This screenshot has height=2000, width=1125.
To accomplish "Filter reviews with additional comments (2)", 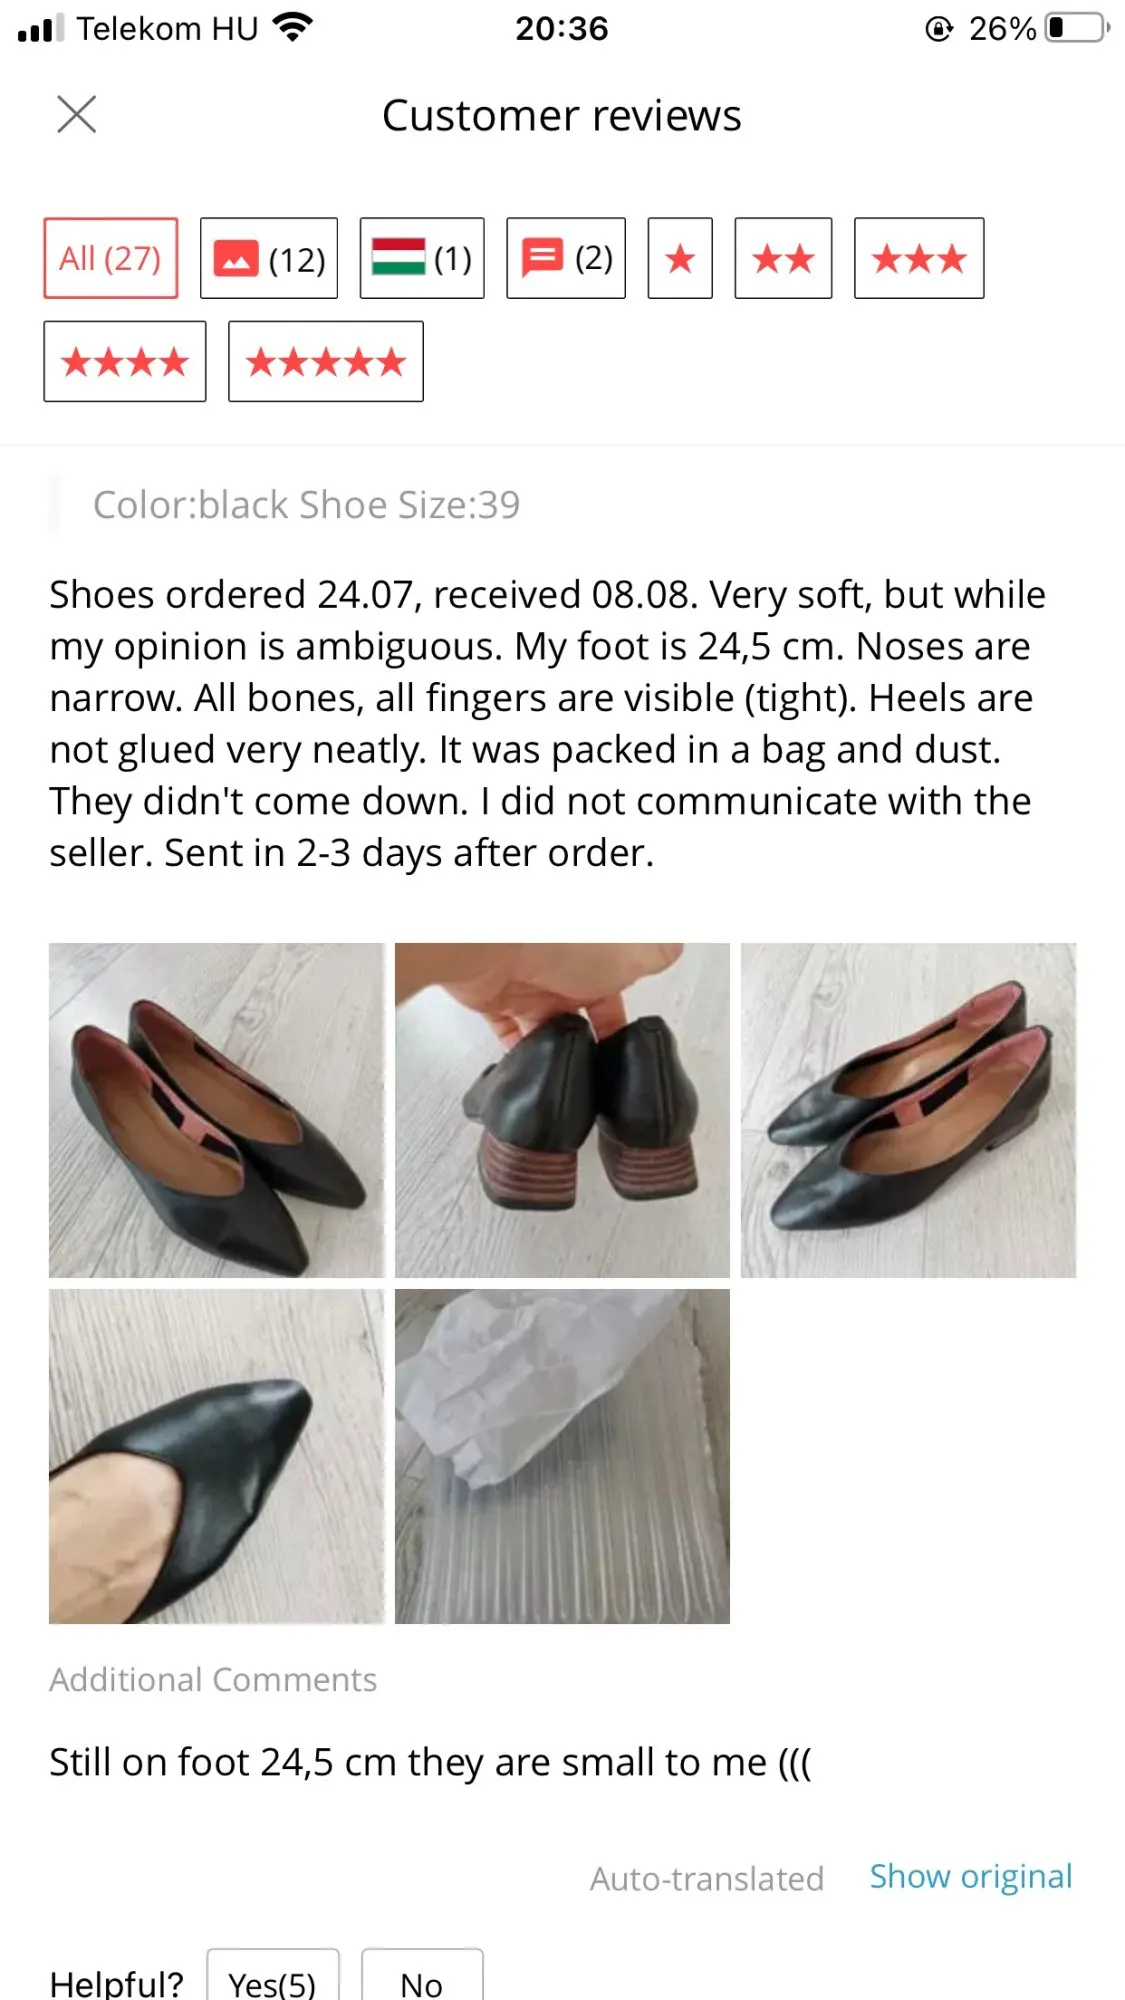I will click(x=566, y=258).
